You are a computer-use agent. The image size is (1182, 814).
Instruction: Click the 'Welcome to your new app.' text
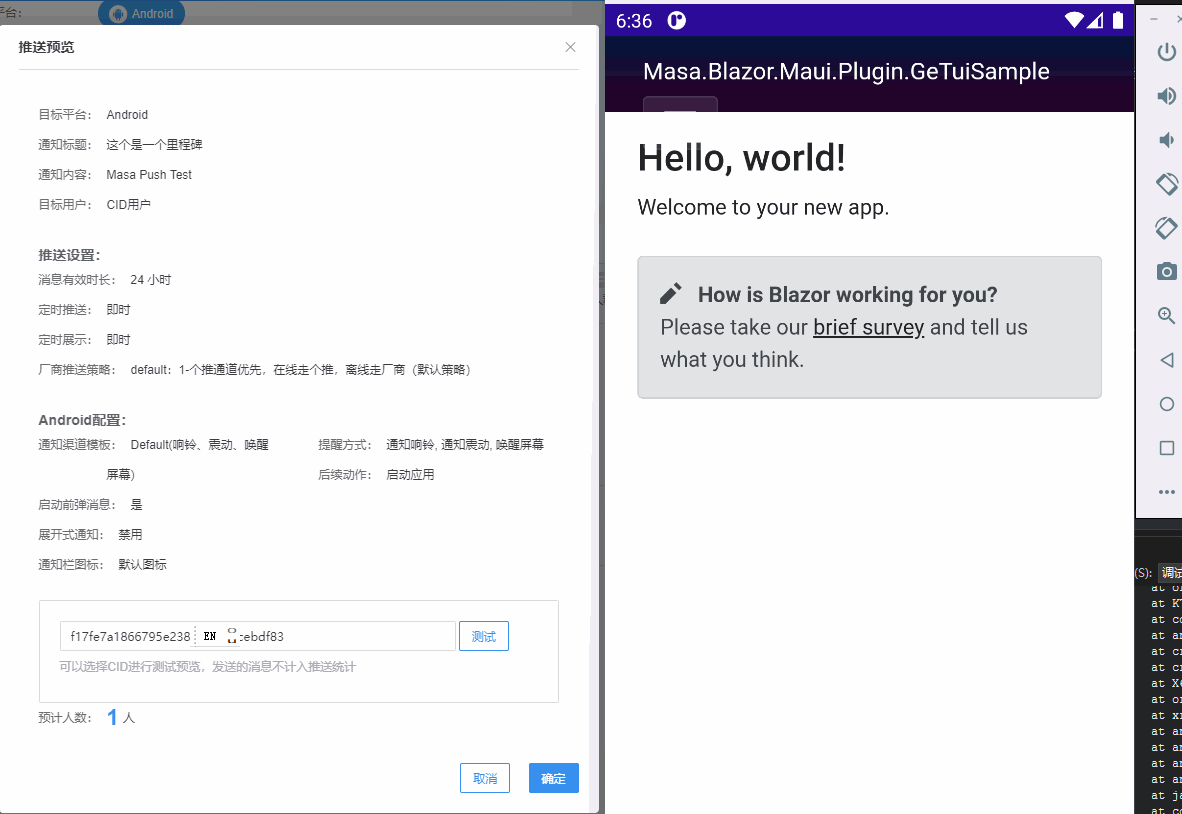click(763, 207)
